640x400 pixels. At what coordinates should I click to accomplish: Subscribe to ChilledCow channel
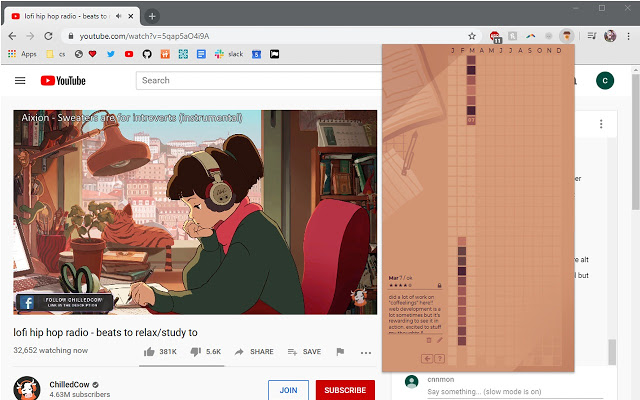coord(345,390)
